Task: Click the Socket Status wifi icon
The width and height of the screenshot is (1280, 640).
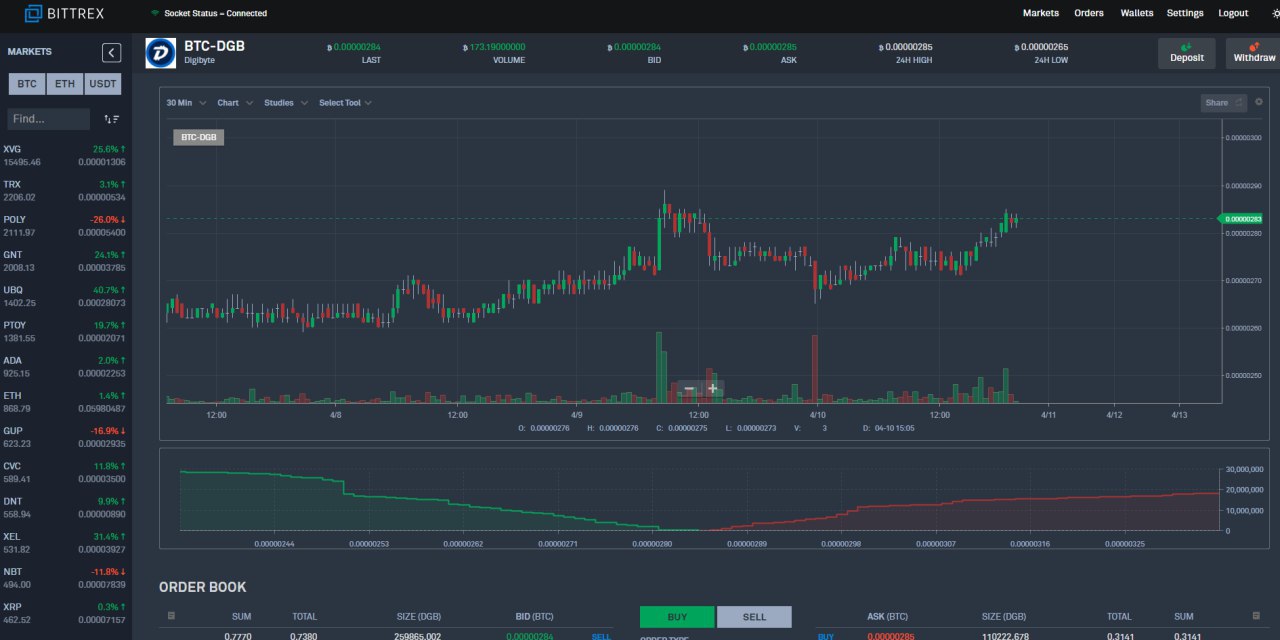Action: pyautogui.click(x=155, y=13)
